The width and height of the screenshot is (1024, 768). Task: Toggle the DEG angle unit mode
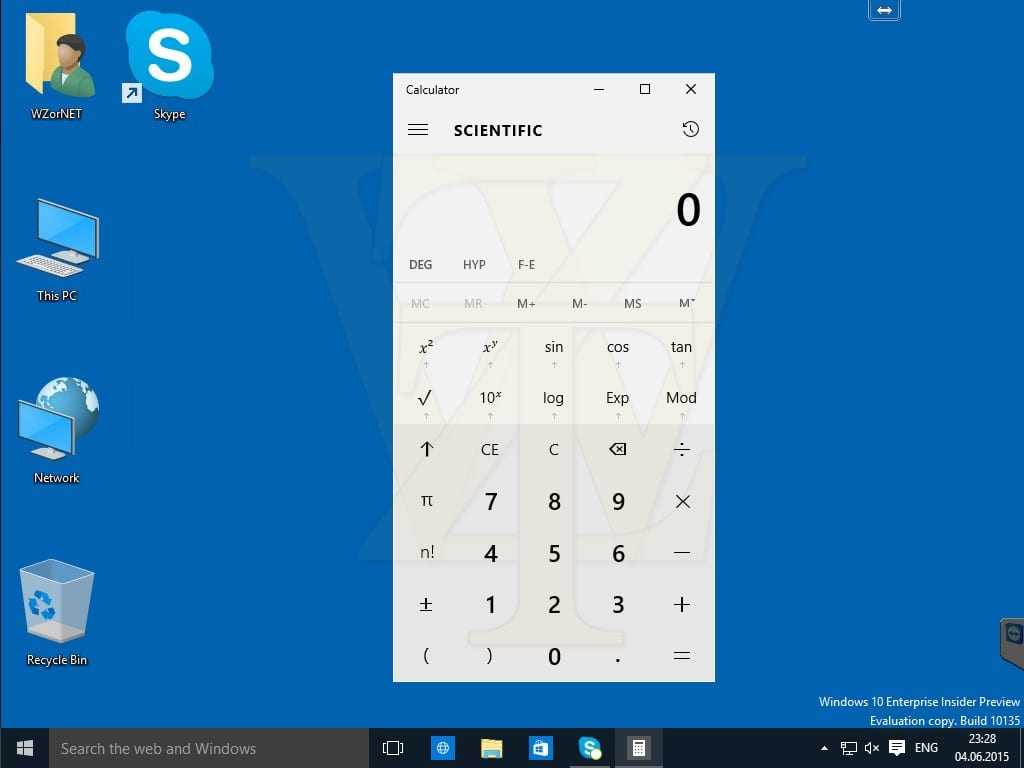(x=421, y=265)
